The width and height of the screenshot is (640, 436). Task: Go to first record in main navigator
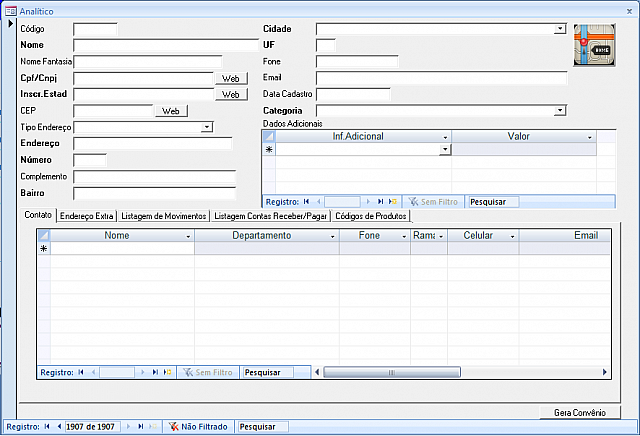(x=47, y=427)
